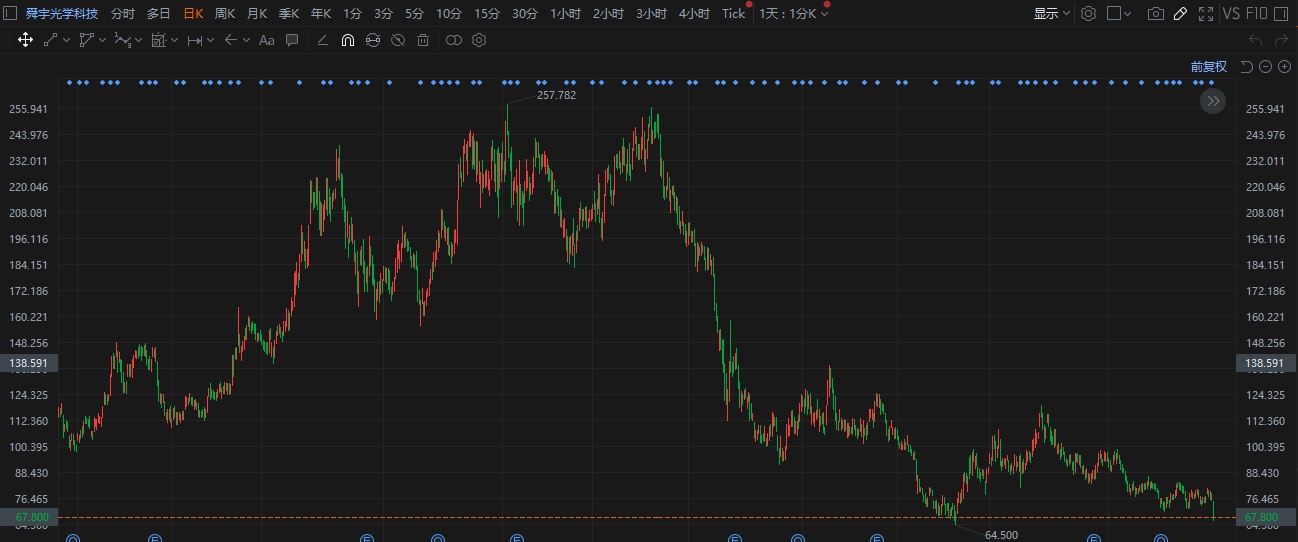
Task: Zoom out chart with minus icon
Action: [1265, 67]
